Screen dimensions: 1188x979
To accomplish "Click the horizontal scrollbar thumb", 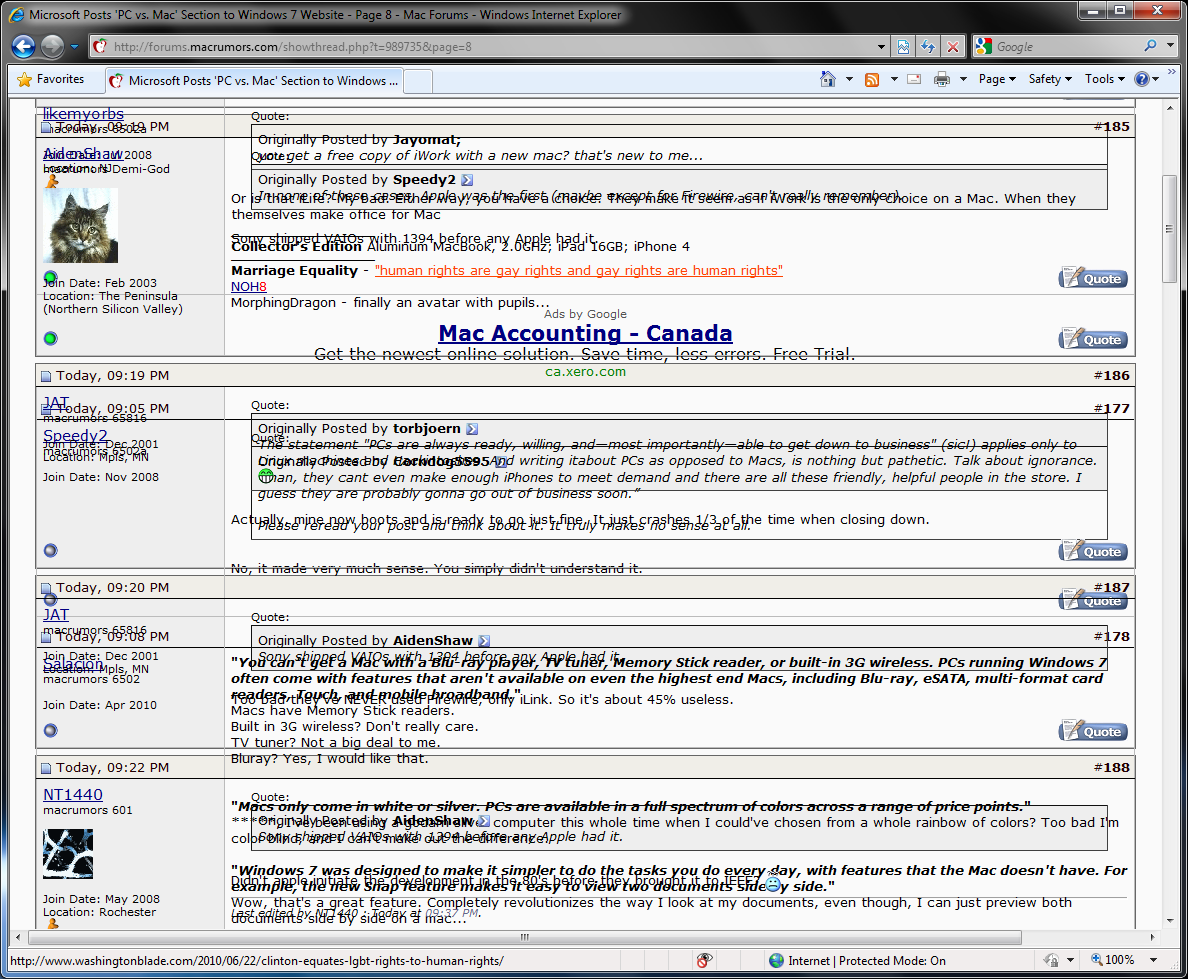I will click(524, 937).
